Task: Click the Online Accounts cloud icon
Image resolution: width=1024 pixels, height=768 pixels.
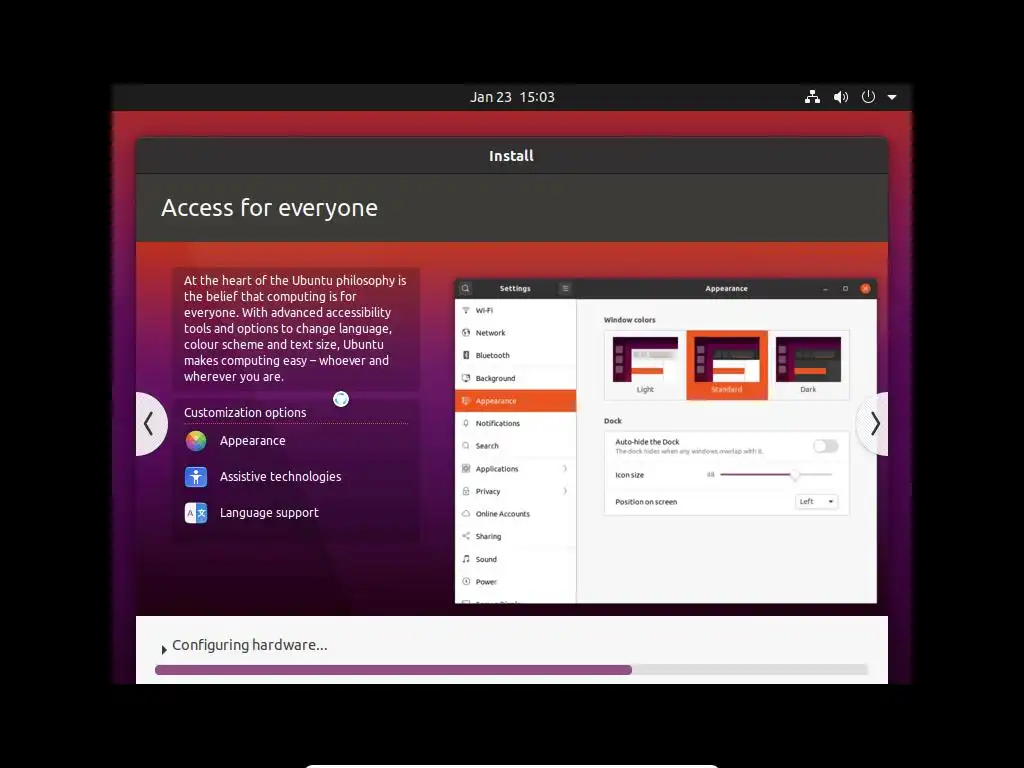Action: tap(466, 514)
